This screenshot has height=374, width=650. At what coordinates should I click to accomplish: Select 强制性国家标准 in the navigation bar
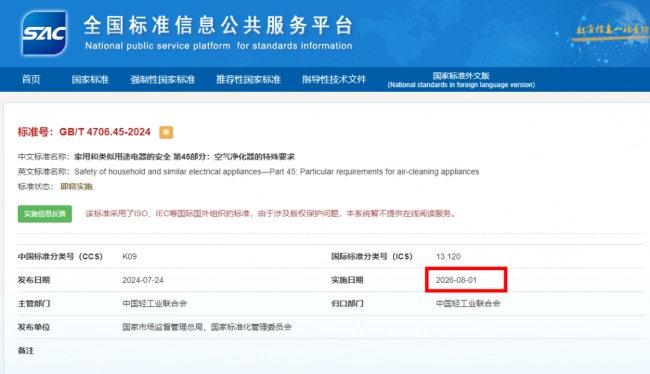(162, 79)
